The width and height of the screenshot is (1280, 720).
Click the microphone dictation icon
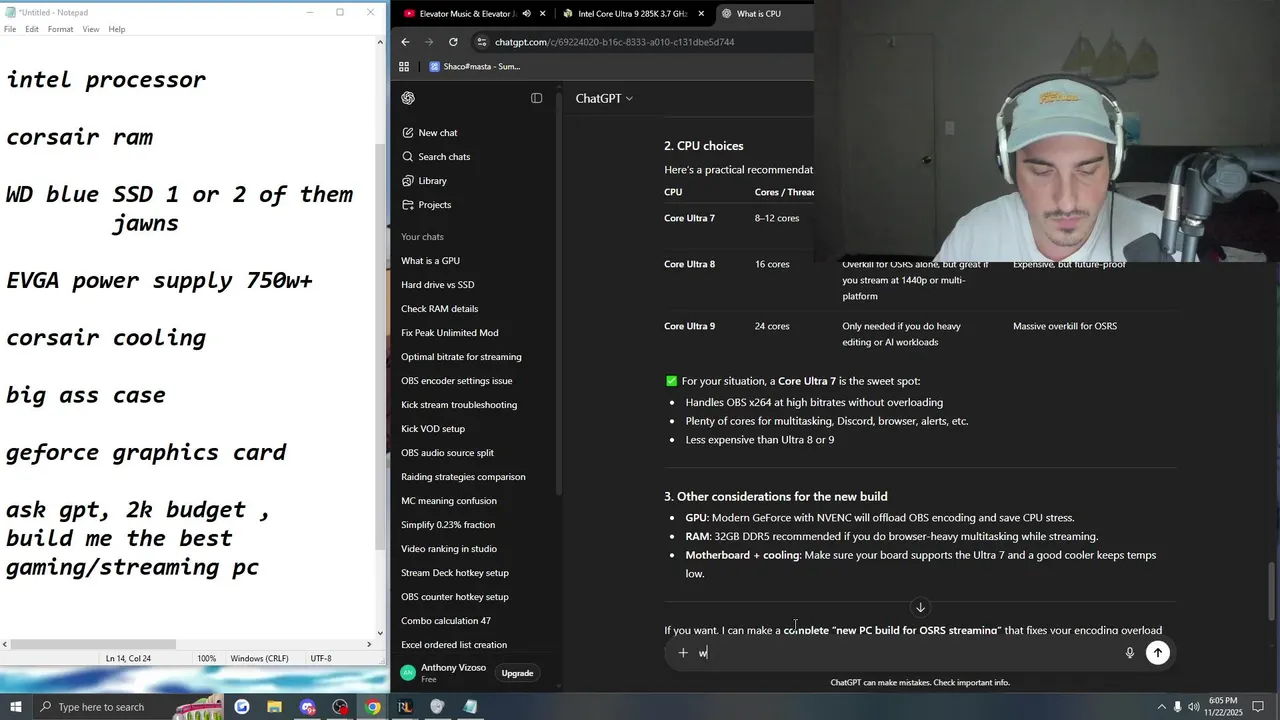(x=1129, y=653)
